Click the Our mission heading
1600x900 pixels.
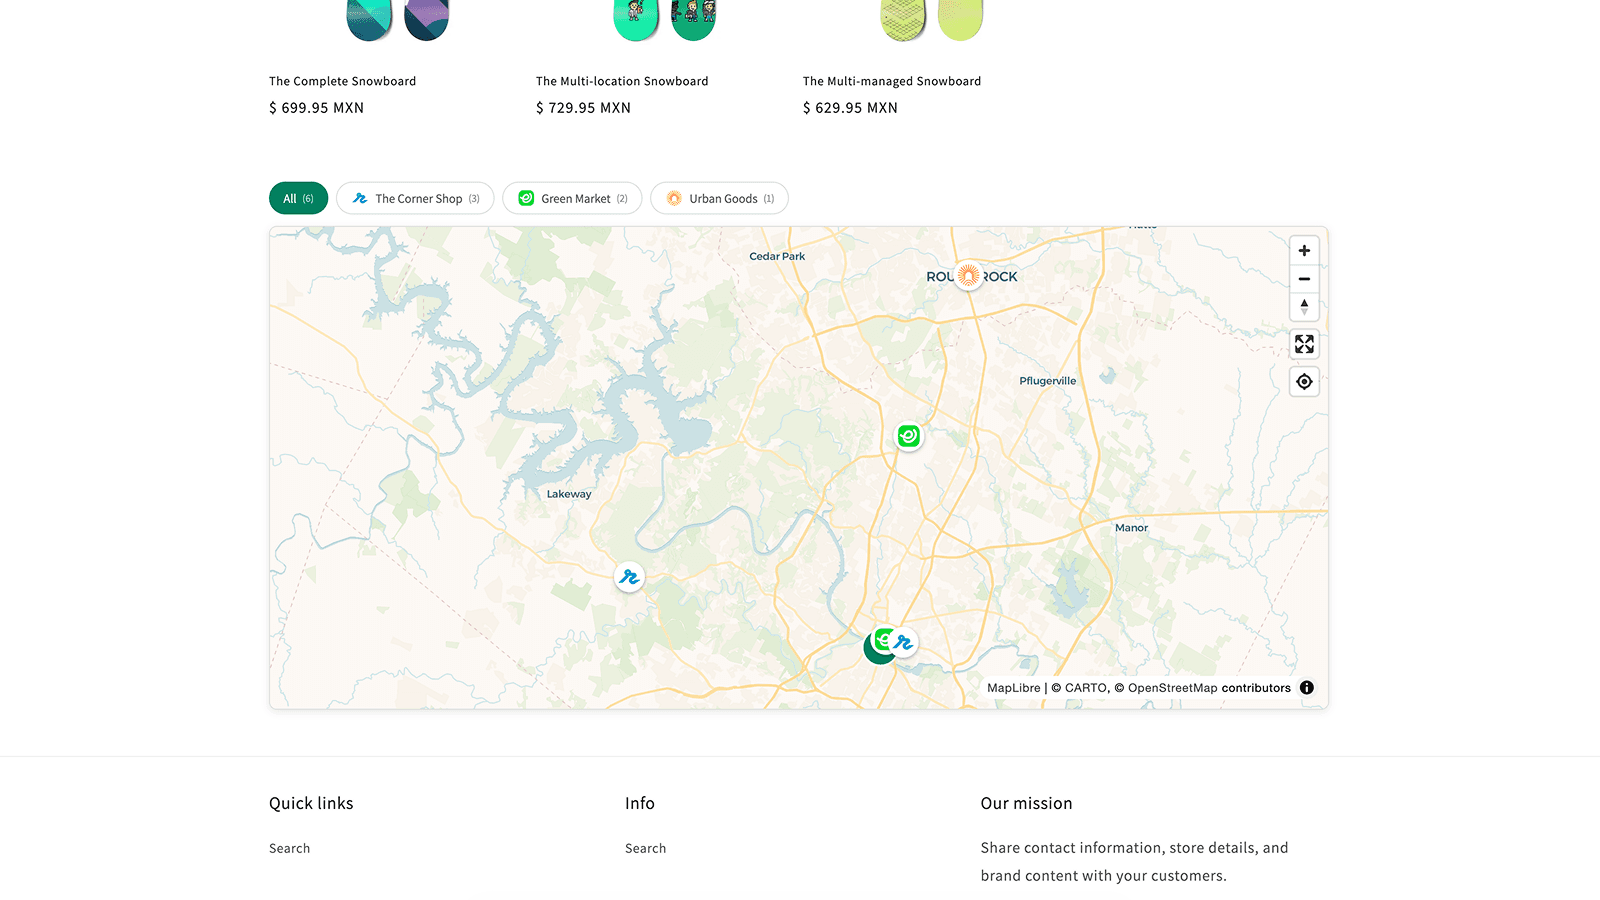coord(1026,803)
